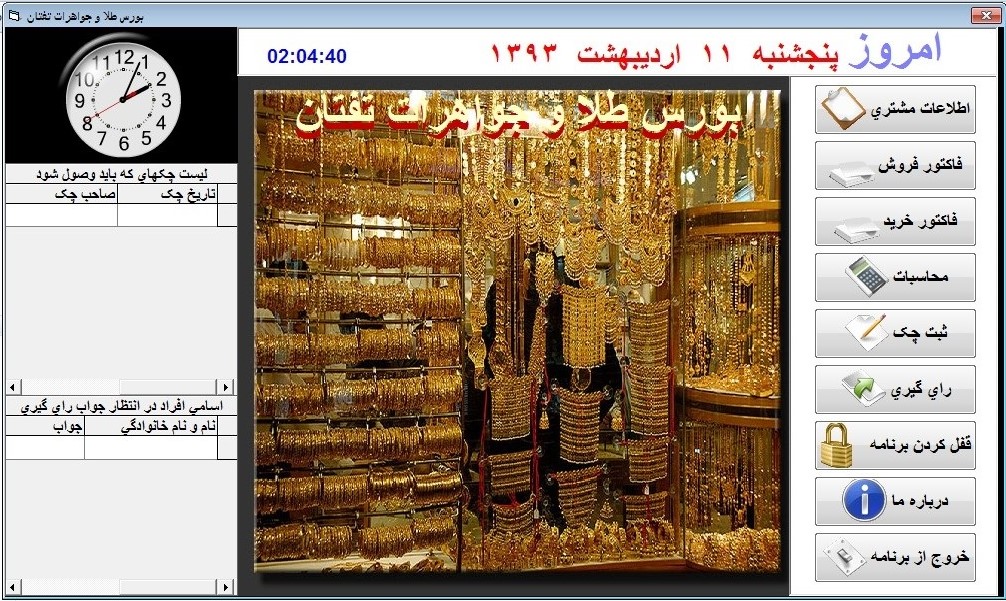Click the printer icon on the purchase invoice button
Screen dimensions: 1006x601
click(x=857, y=230)
